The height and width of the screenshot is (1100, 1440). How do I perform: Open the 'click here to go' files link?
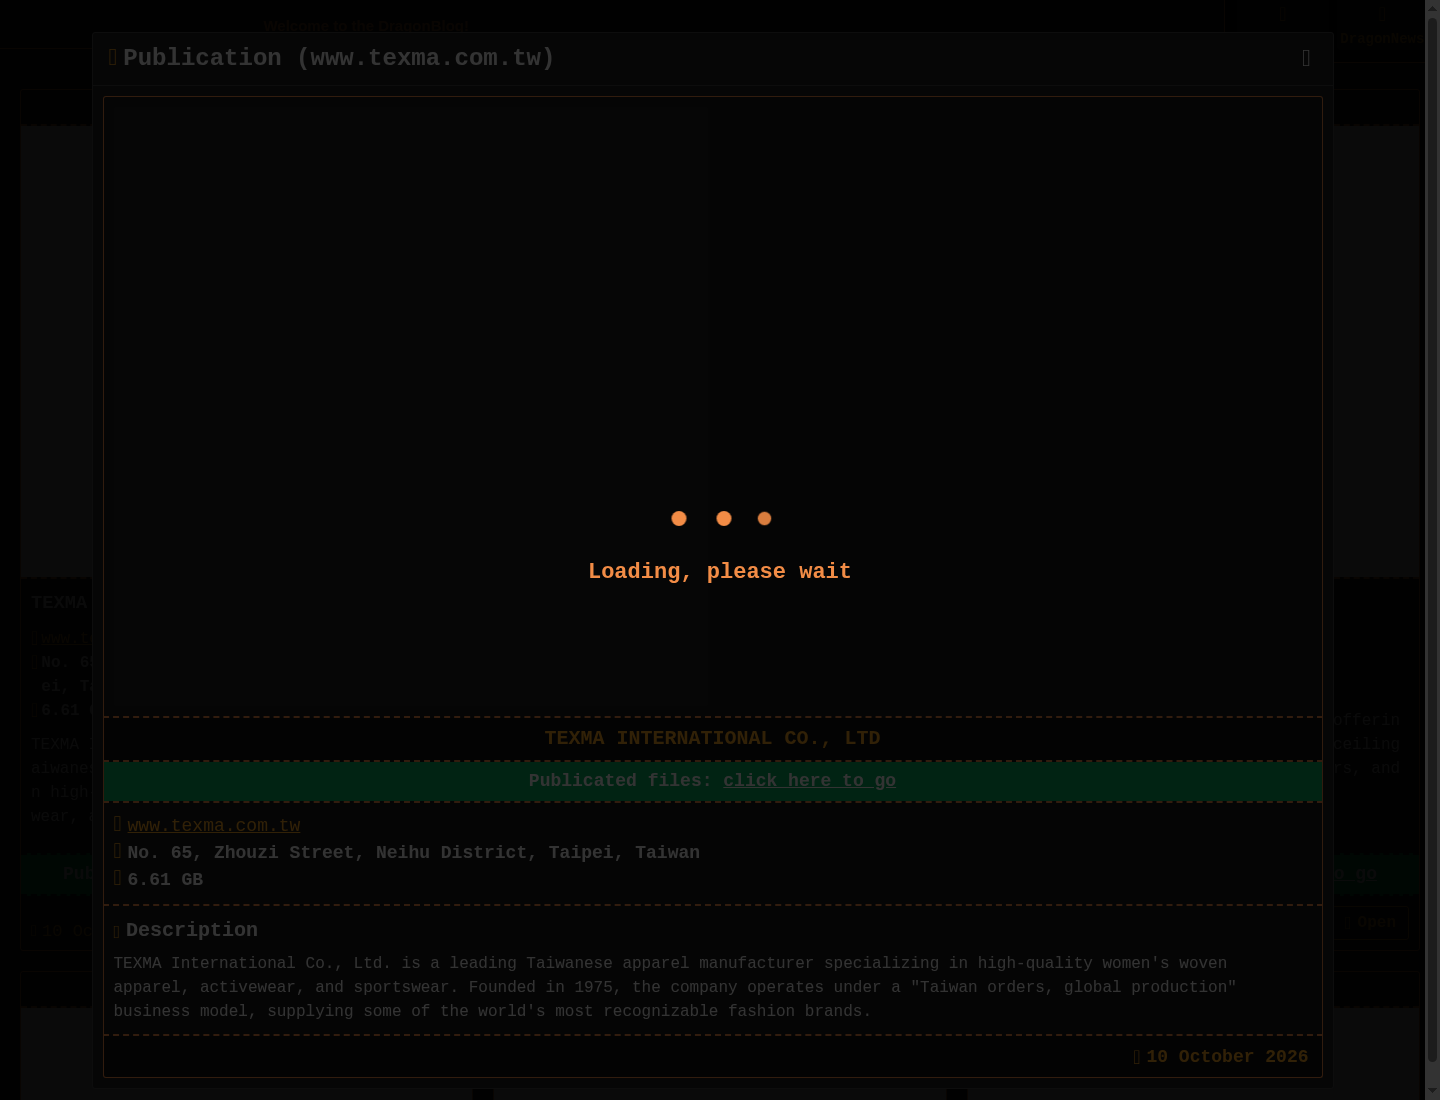(x=809, y=781)
